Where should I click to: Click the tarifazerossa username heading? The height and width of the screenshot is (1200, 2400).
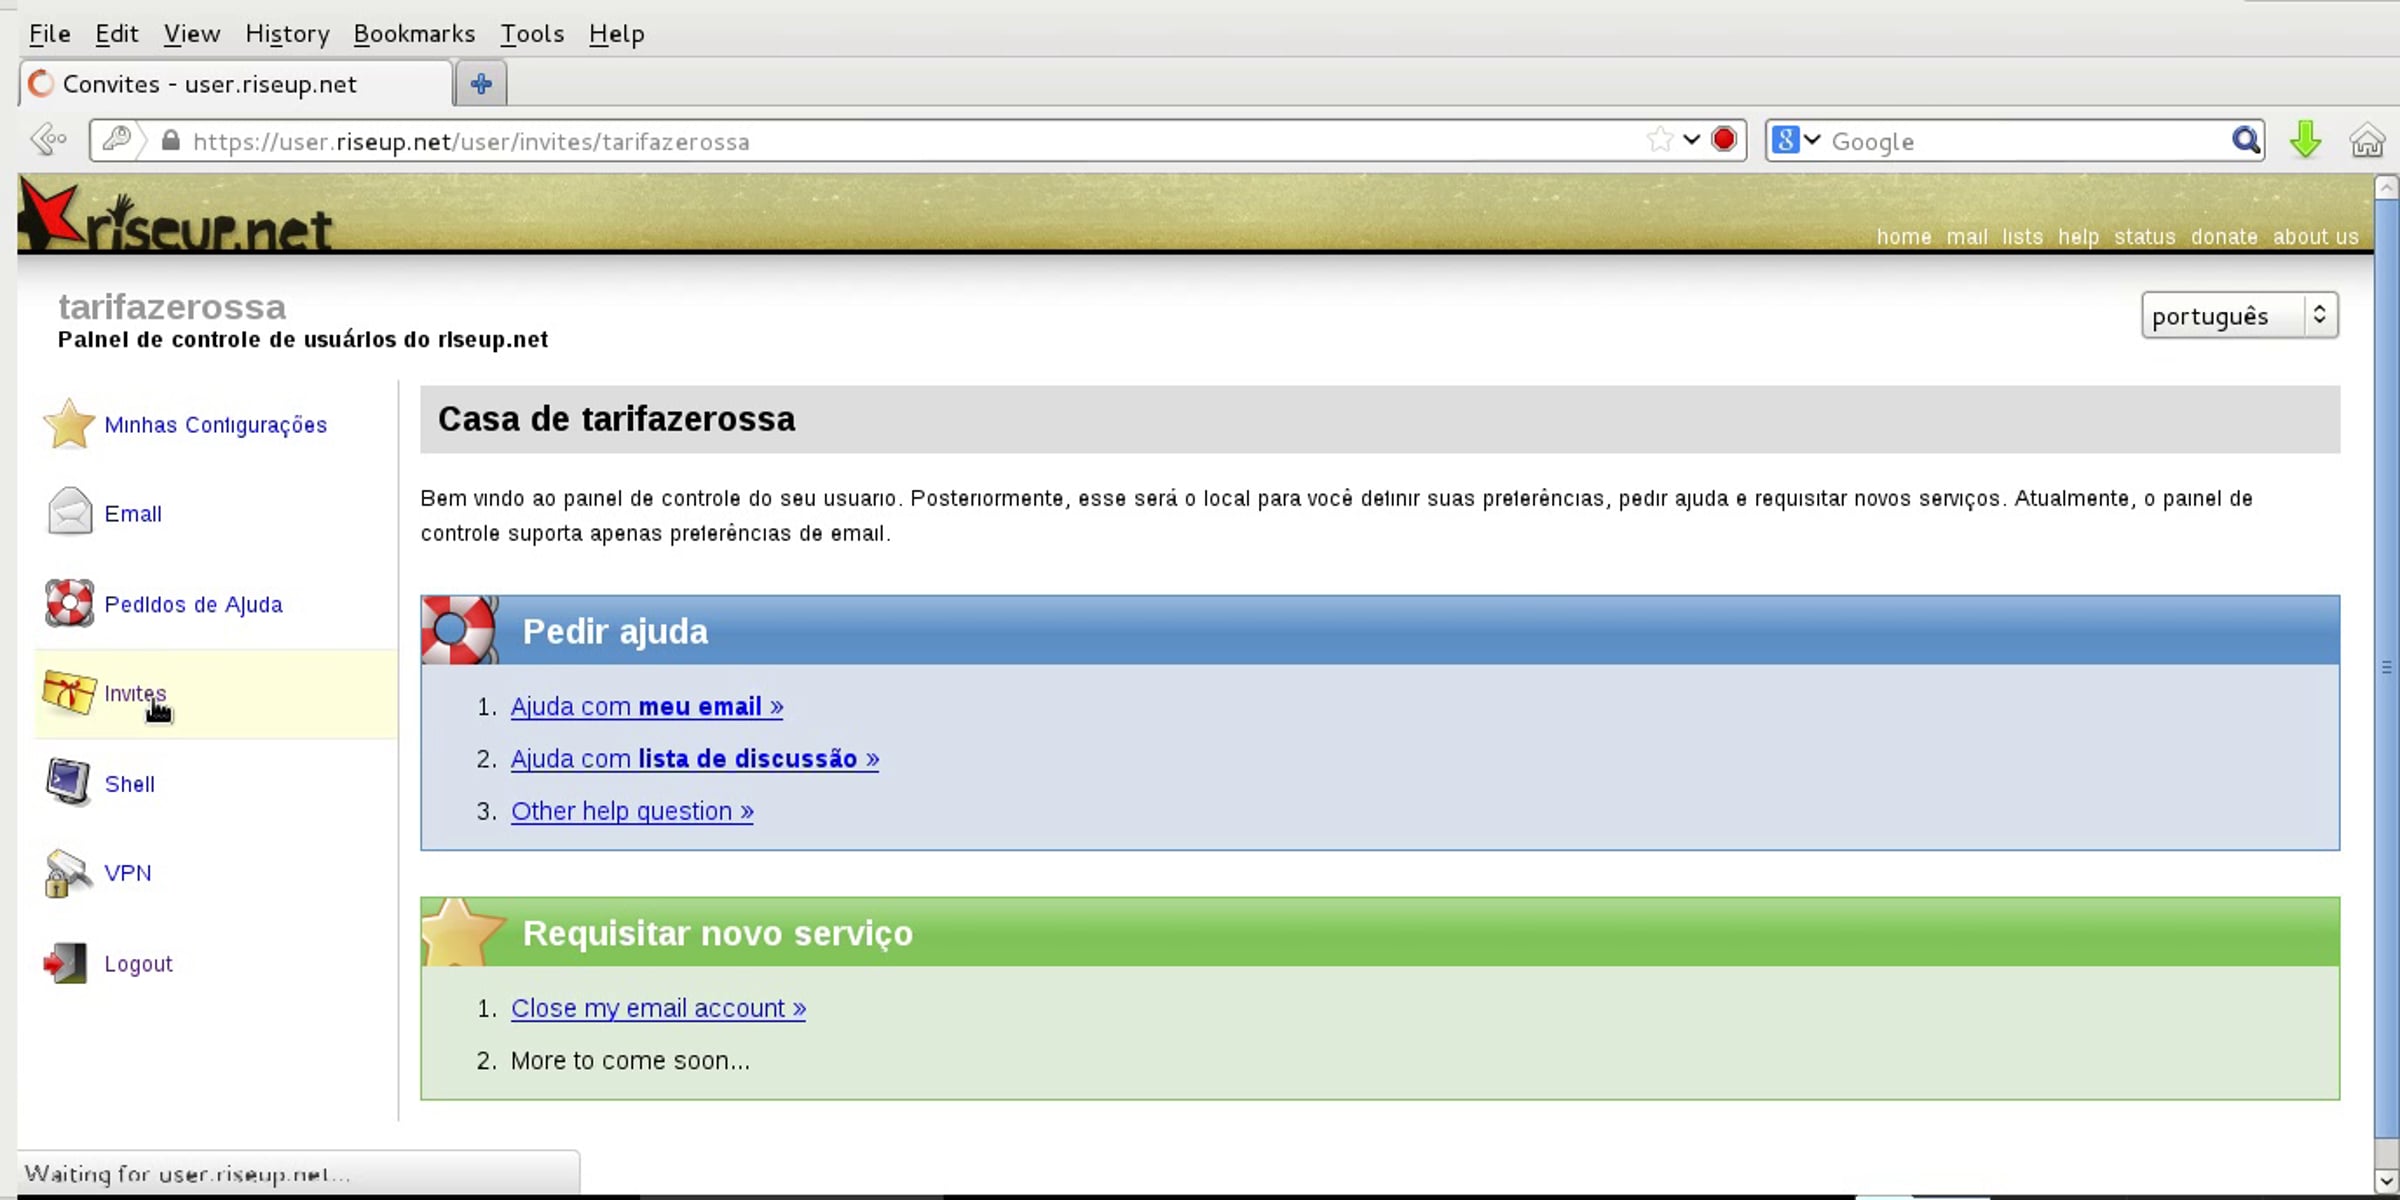[x=172, y=306]
